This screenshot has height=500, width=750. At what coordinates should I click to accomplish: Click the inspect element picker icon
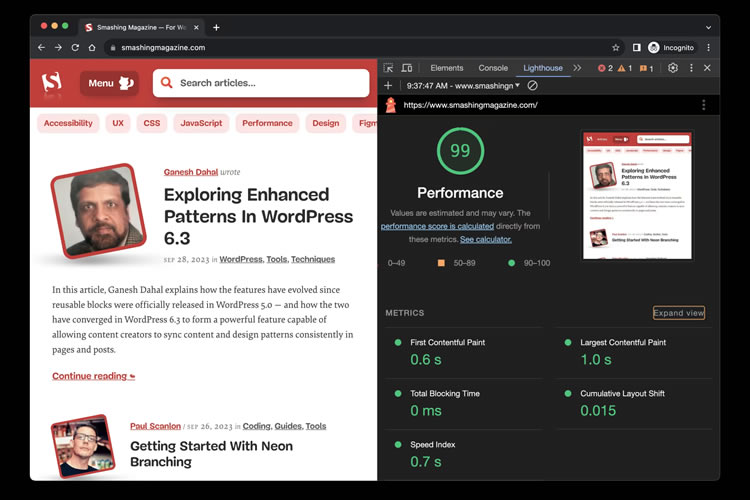pos(388,68)
